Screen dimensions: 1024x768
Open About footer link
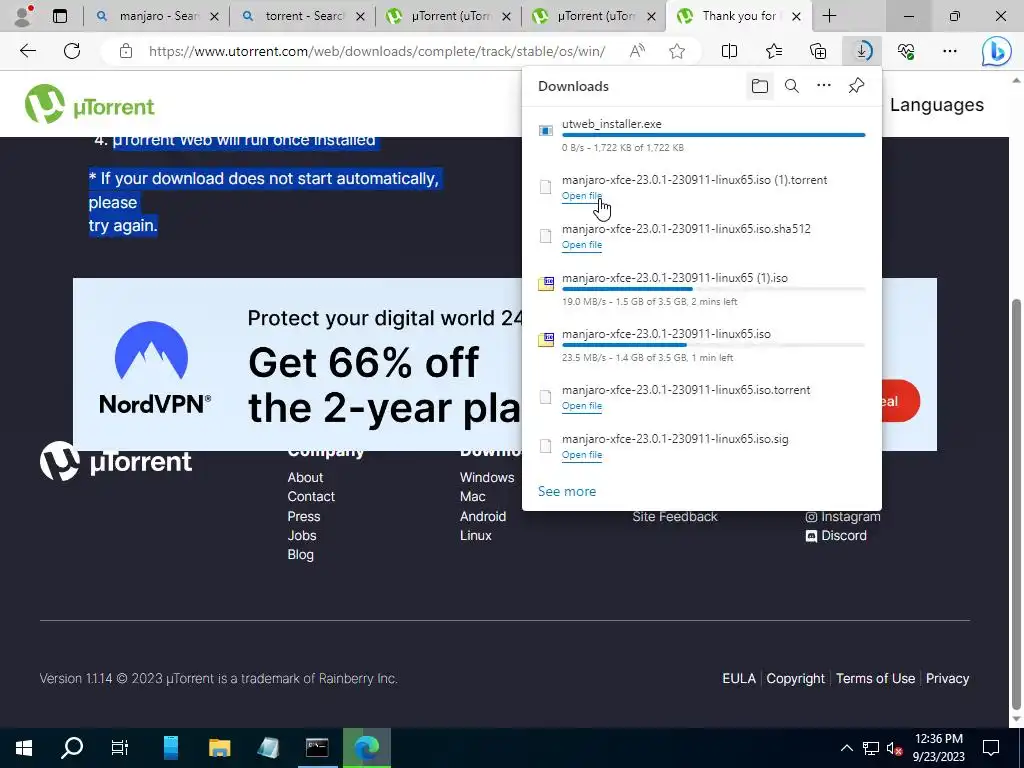(x=305, y=477)
